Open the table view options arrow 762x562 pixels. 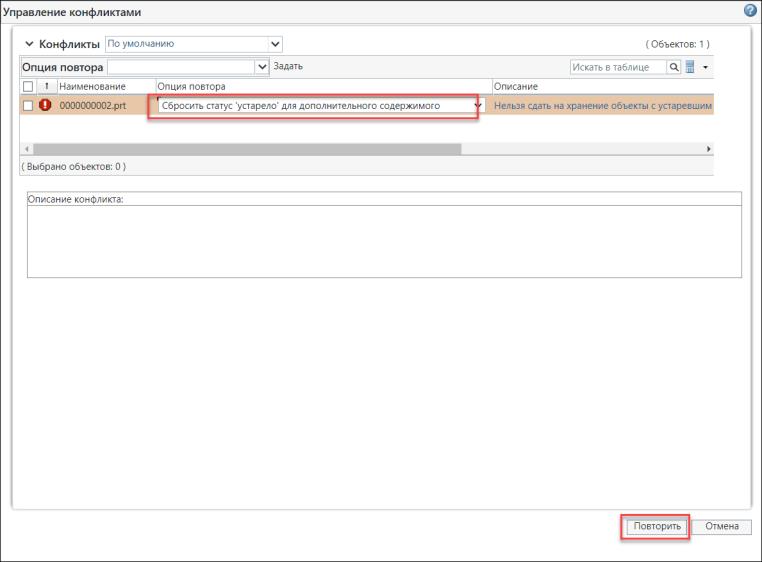click(705, 67)
